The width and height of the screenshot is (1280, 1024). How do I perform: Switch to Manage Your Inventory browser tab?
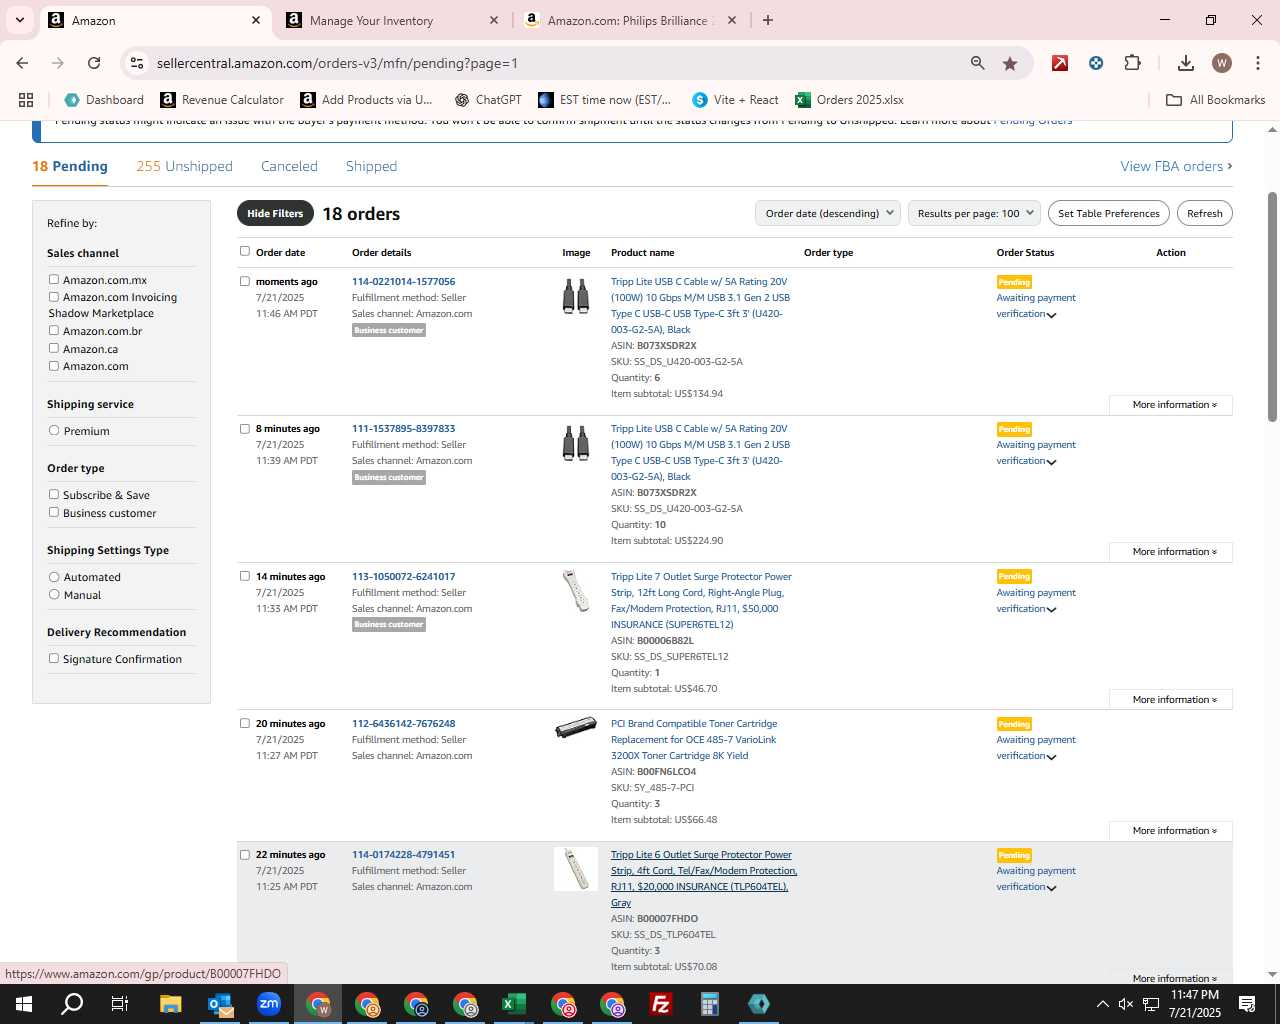tap(394, 20)
